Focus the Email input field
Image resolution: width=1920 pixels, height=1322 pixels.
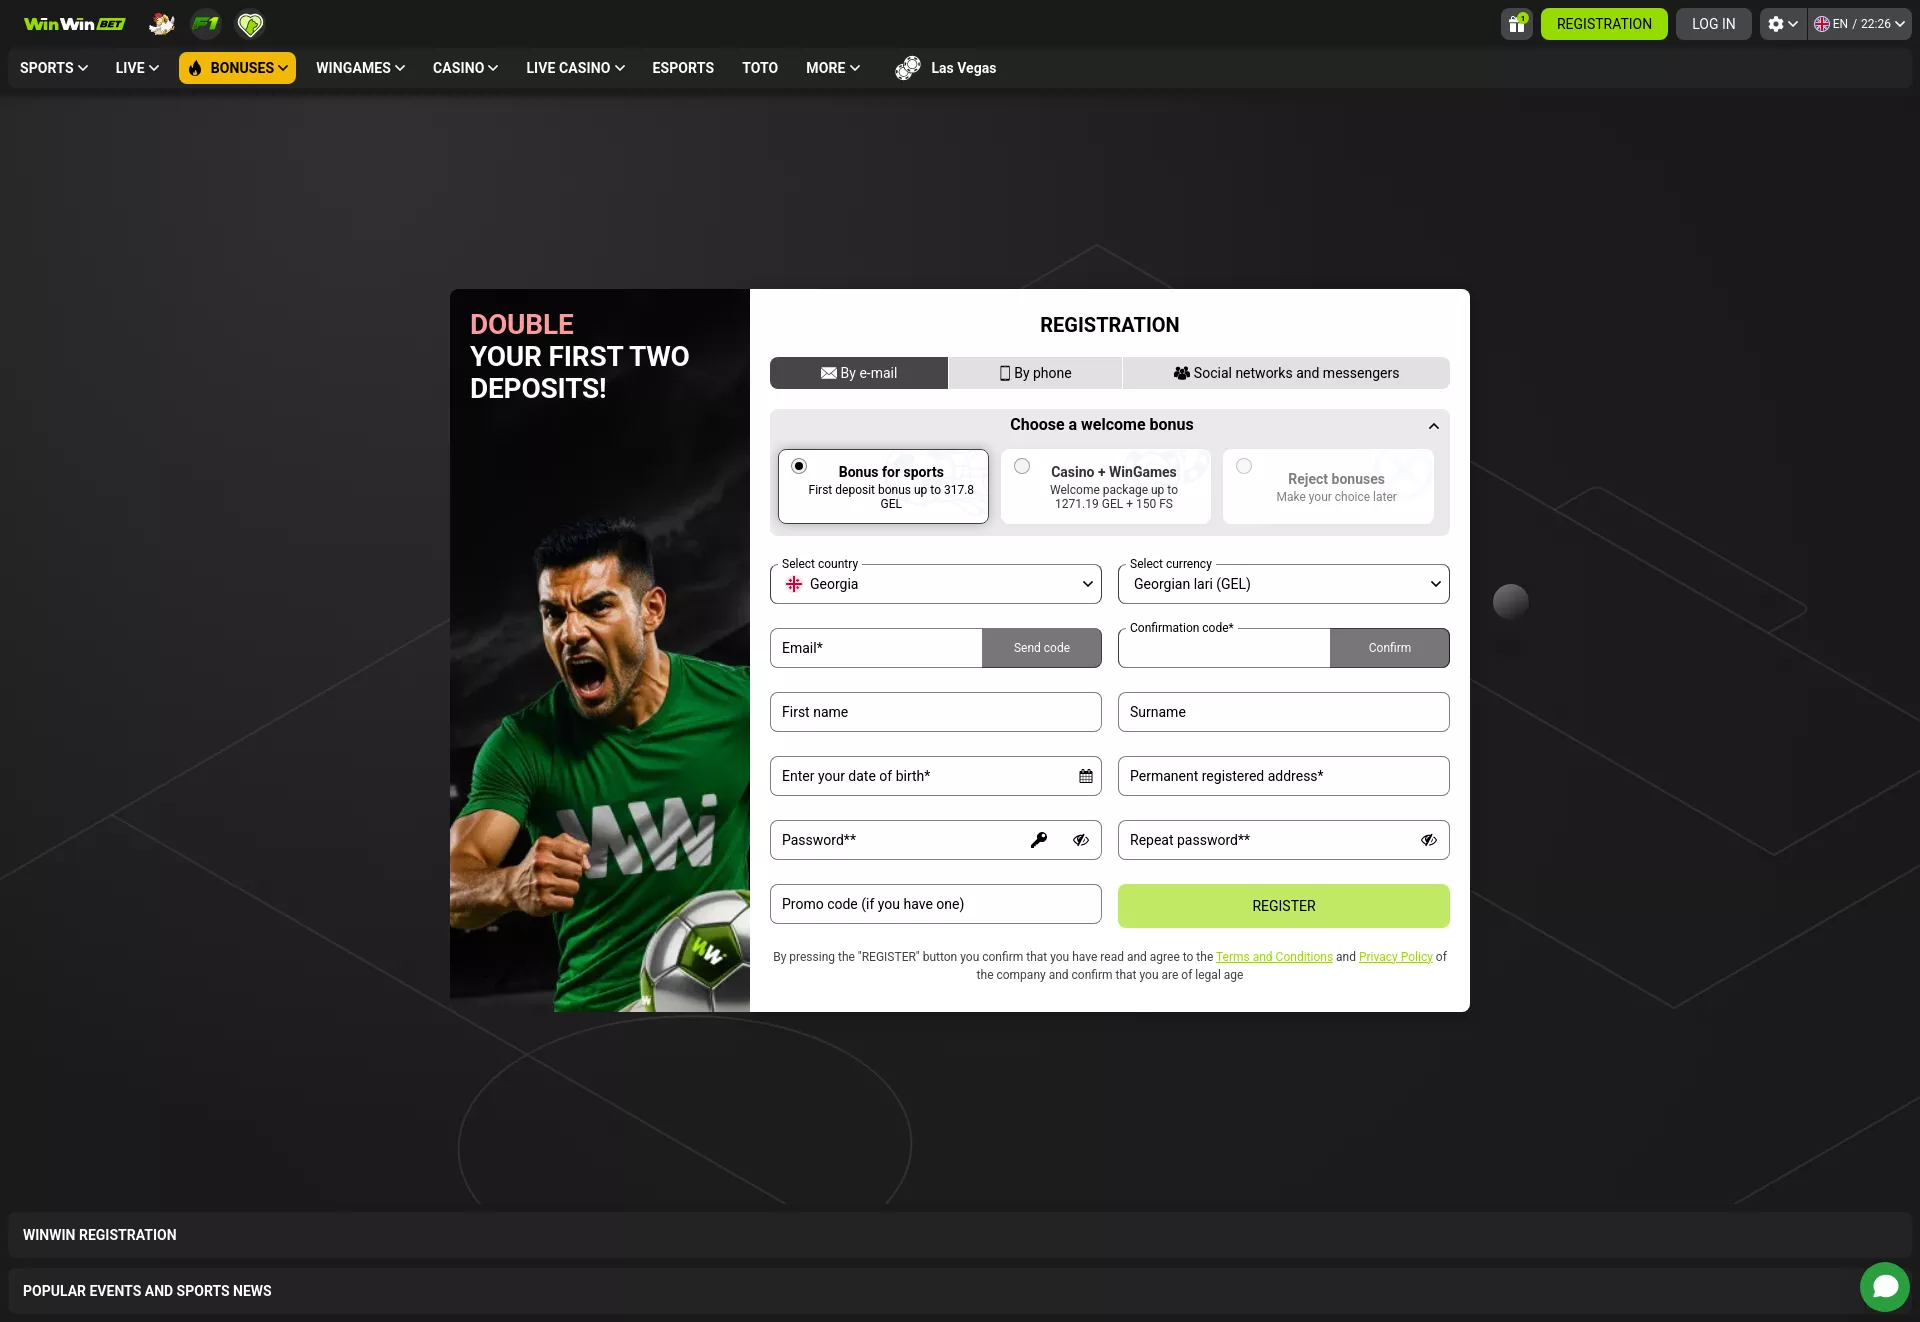tap(876, 648)
